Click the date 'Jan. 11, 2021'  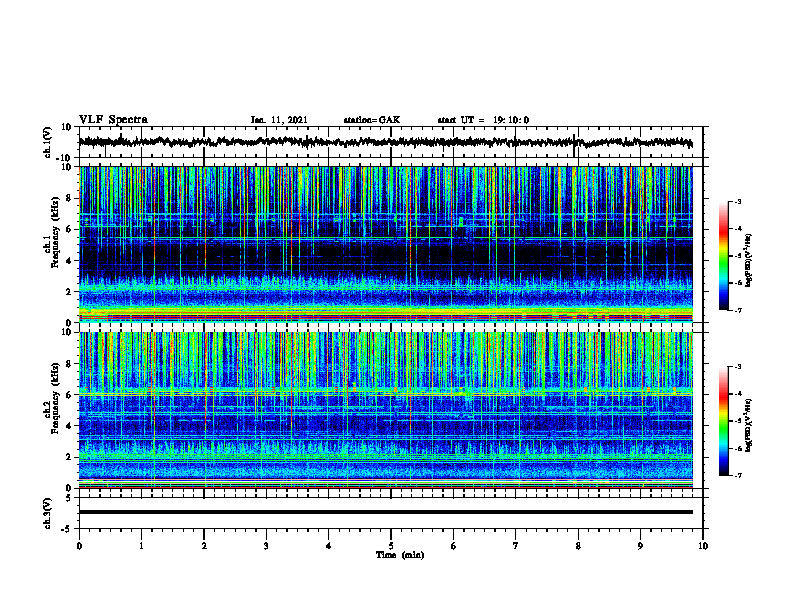[279, 120]
